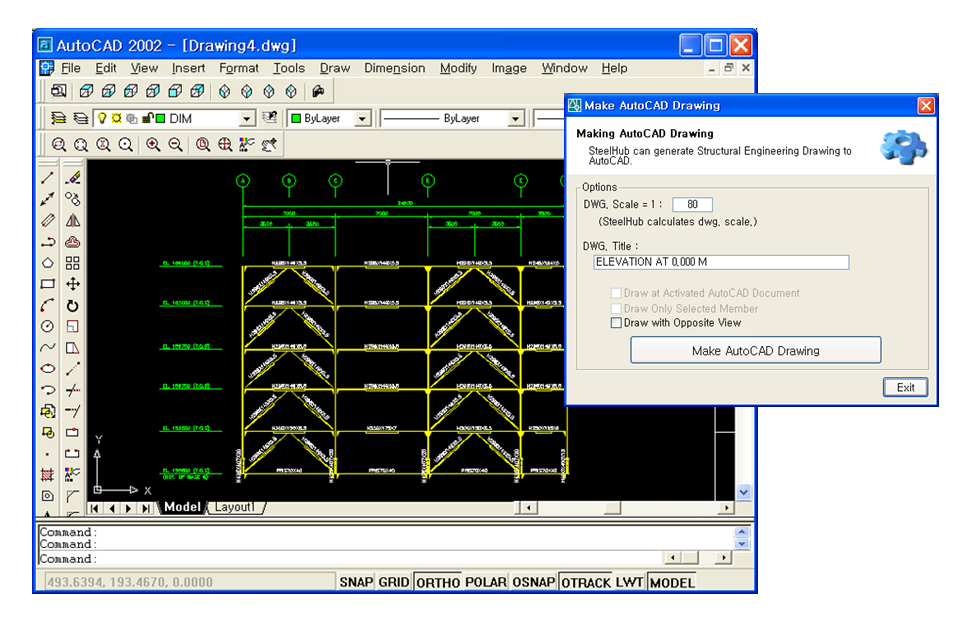Switch to SW Isometric view icon
The image size is (975, 620).
(x=225, y=91)
